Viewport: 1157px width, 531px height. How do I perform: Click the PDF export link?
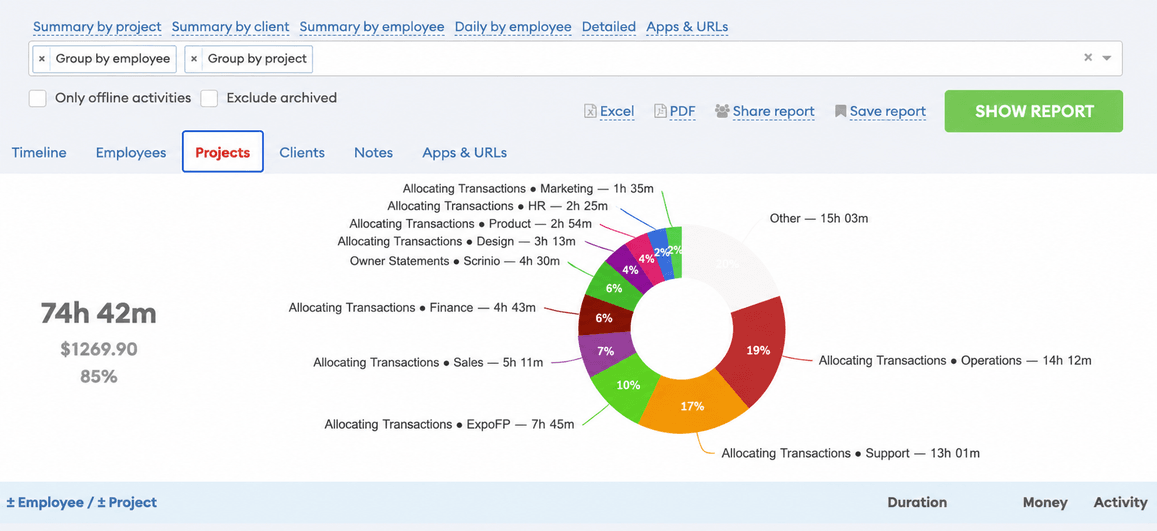tap(683, 112)
